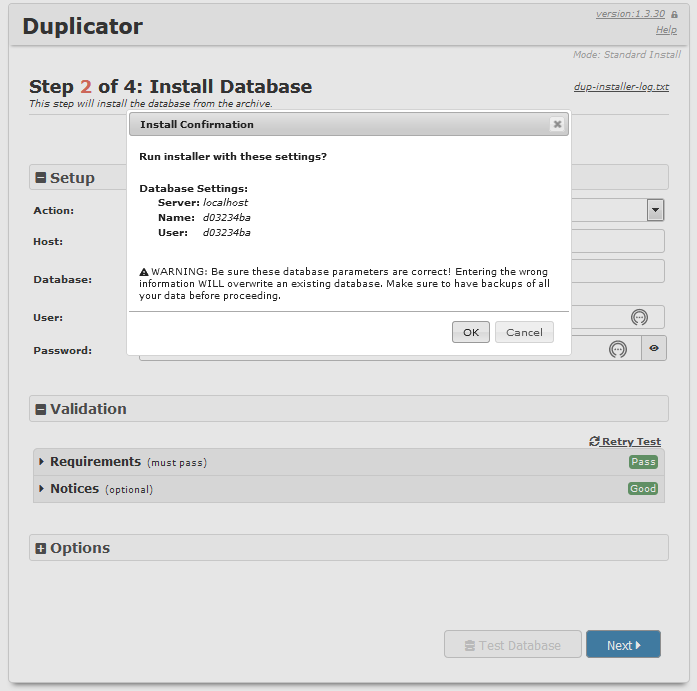697x691 pixels.
Task: Click the Retry Test link
Action: pos(625,441)
